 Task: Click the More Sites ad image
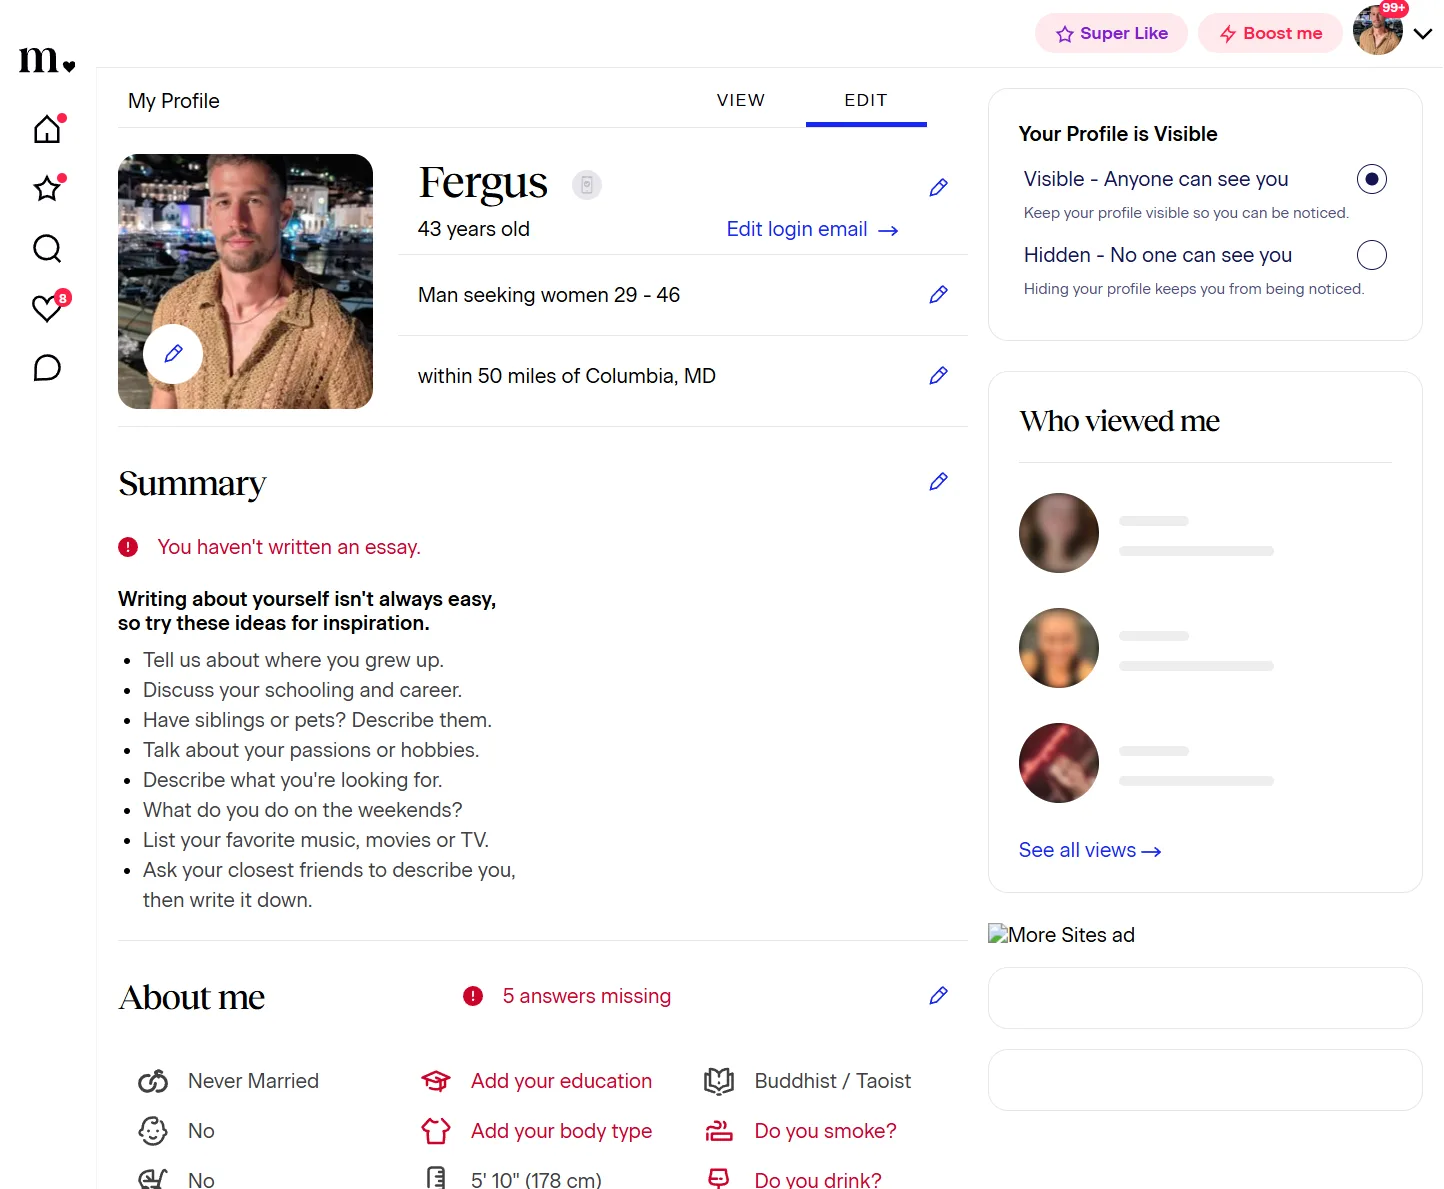coord(1061,935)
